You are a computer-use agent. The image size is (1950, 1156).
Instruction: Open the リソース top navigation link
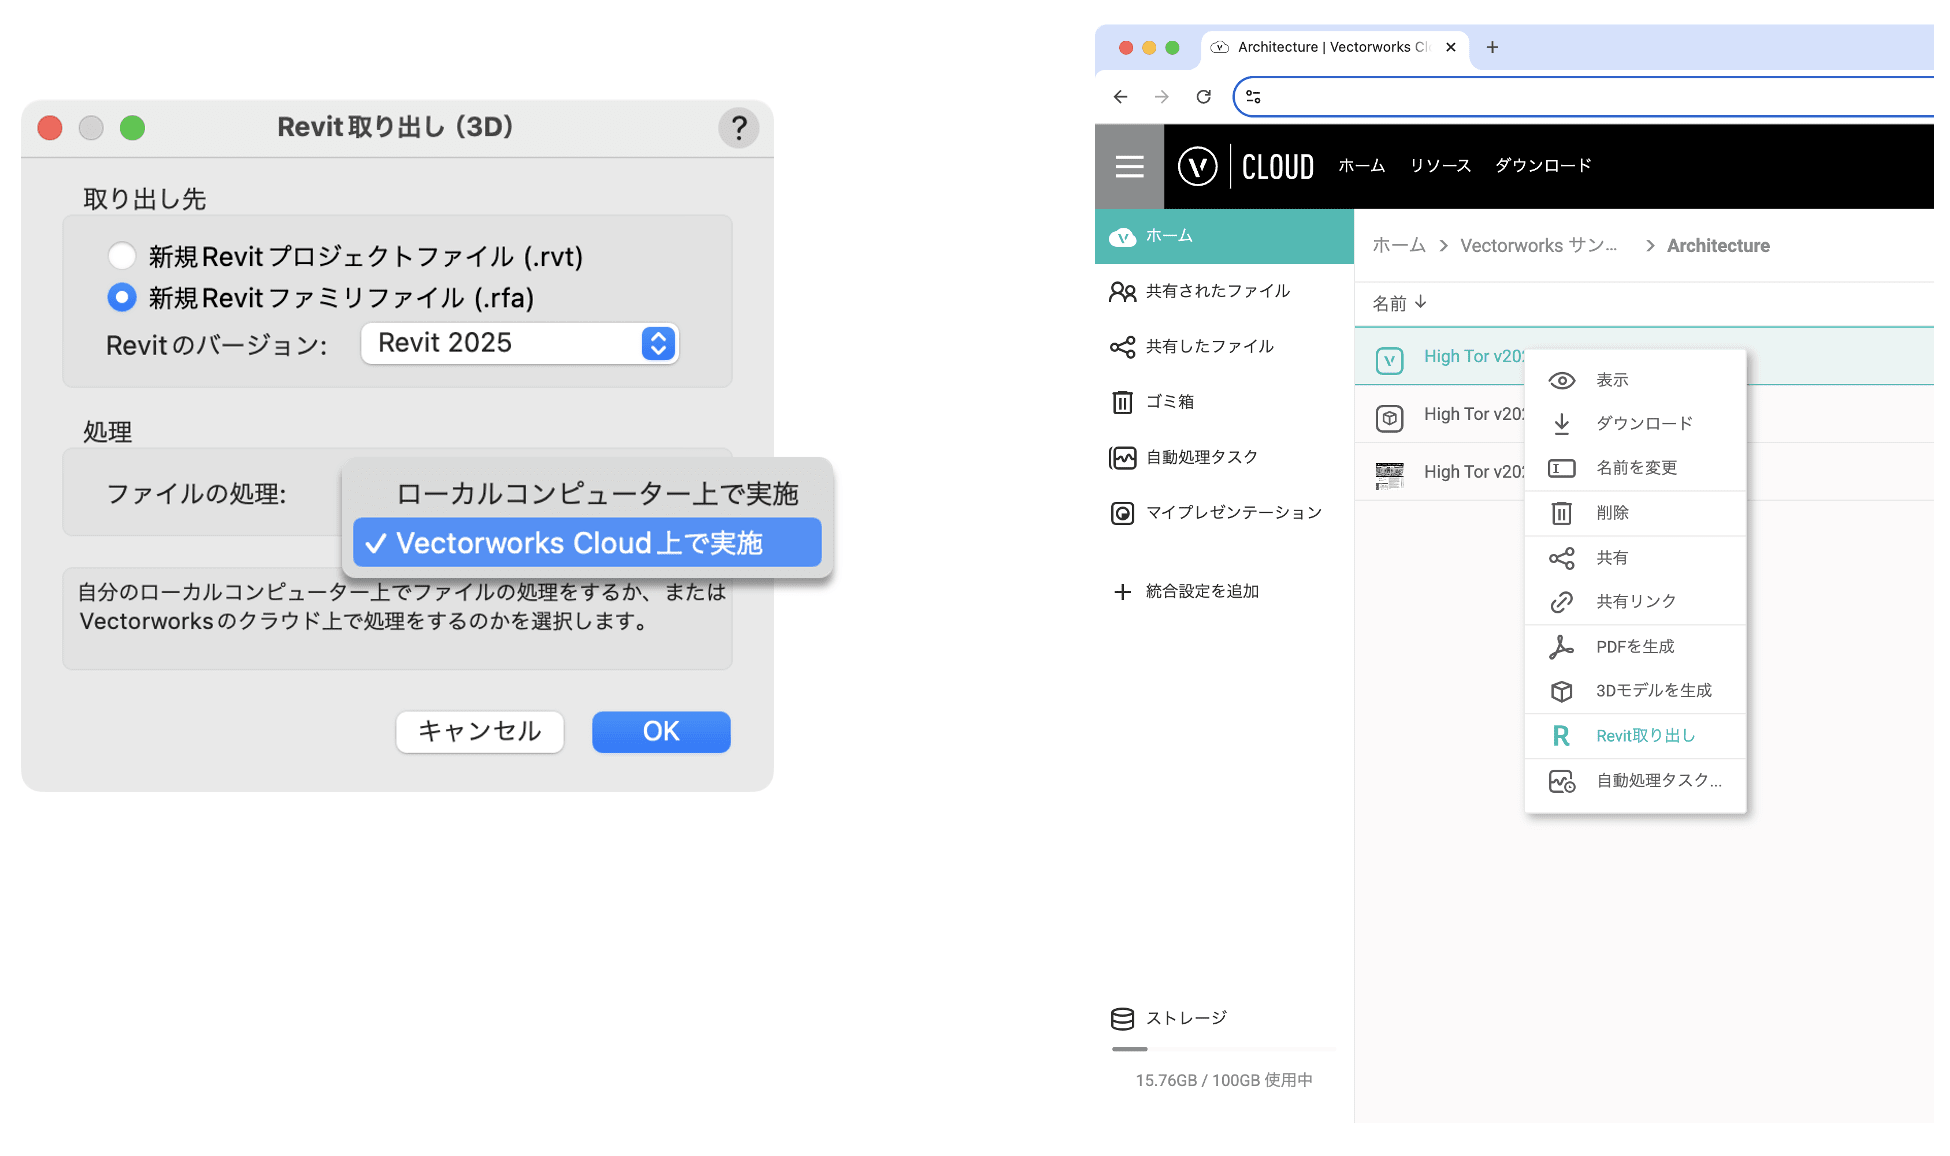pos(1440,166)
